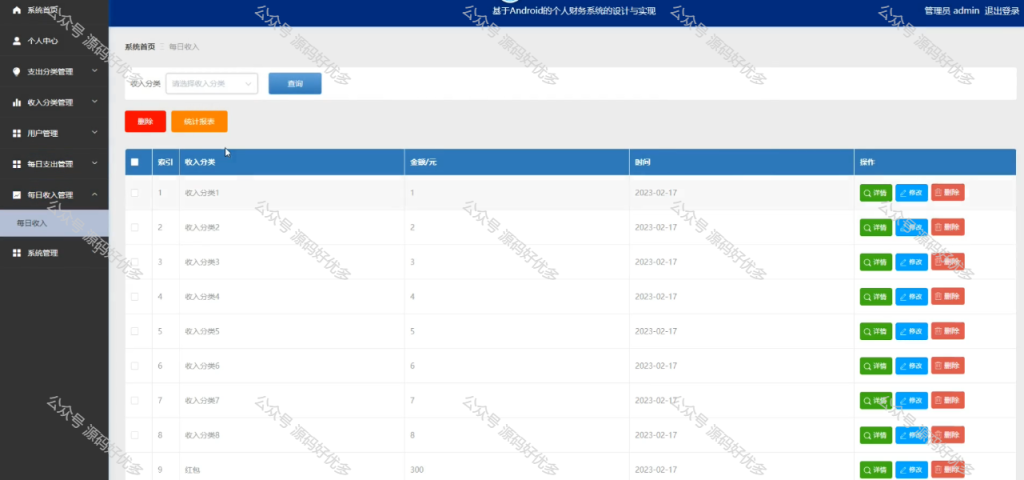1024x480 pixels.
Task: Go to 系统首页 in sidebar
Action: click(42, 10)
